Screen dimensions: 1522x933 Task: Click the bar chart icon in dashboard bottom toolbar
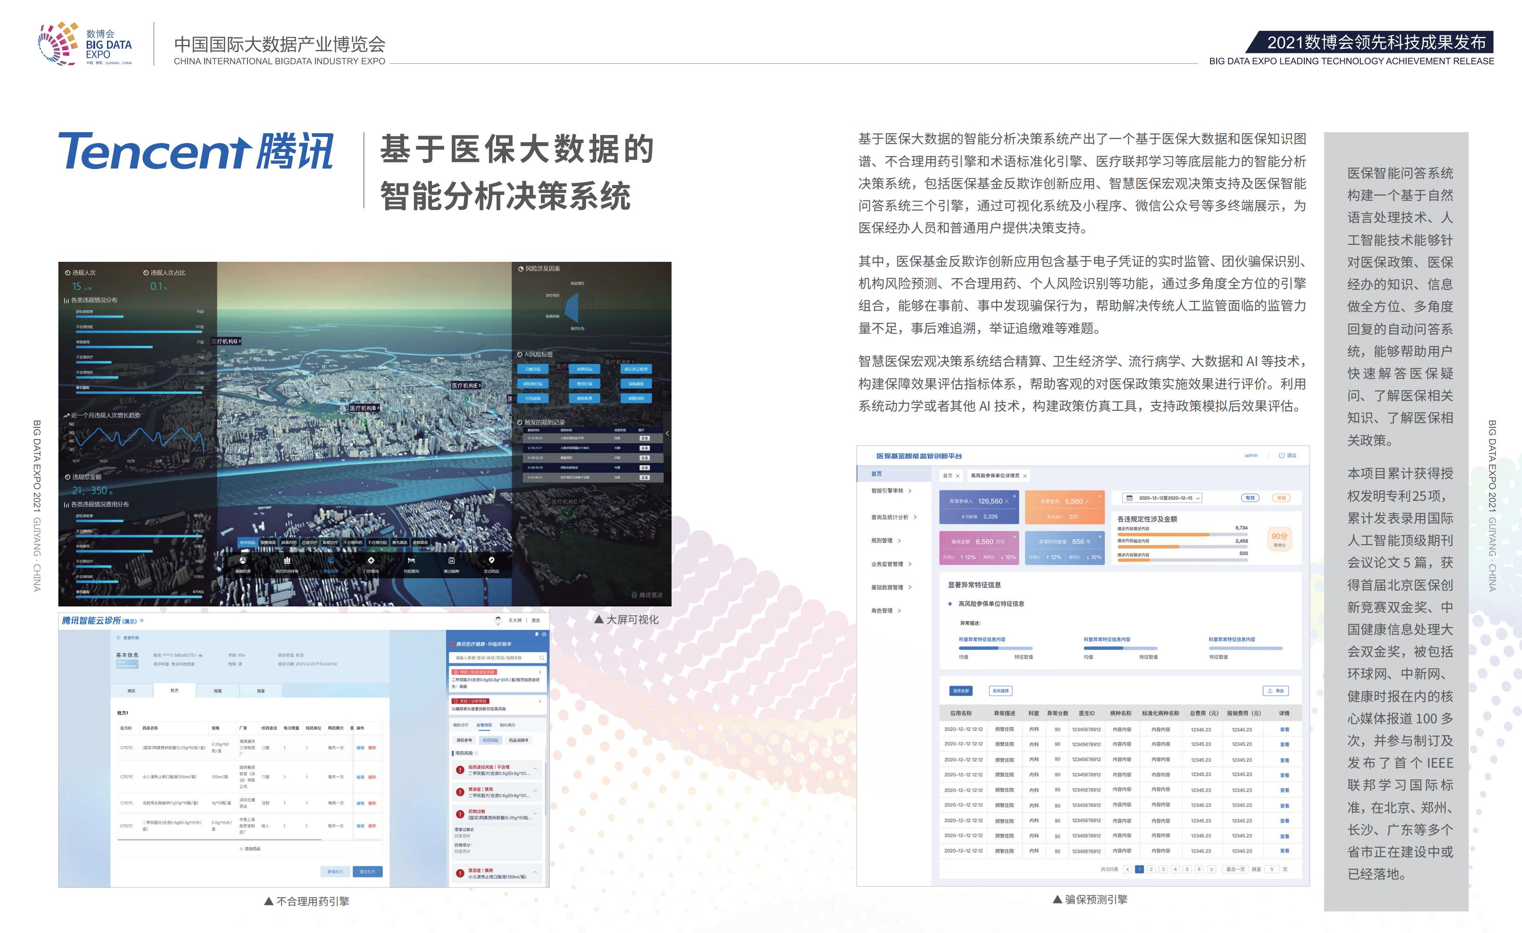coord(287,561)
